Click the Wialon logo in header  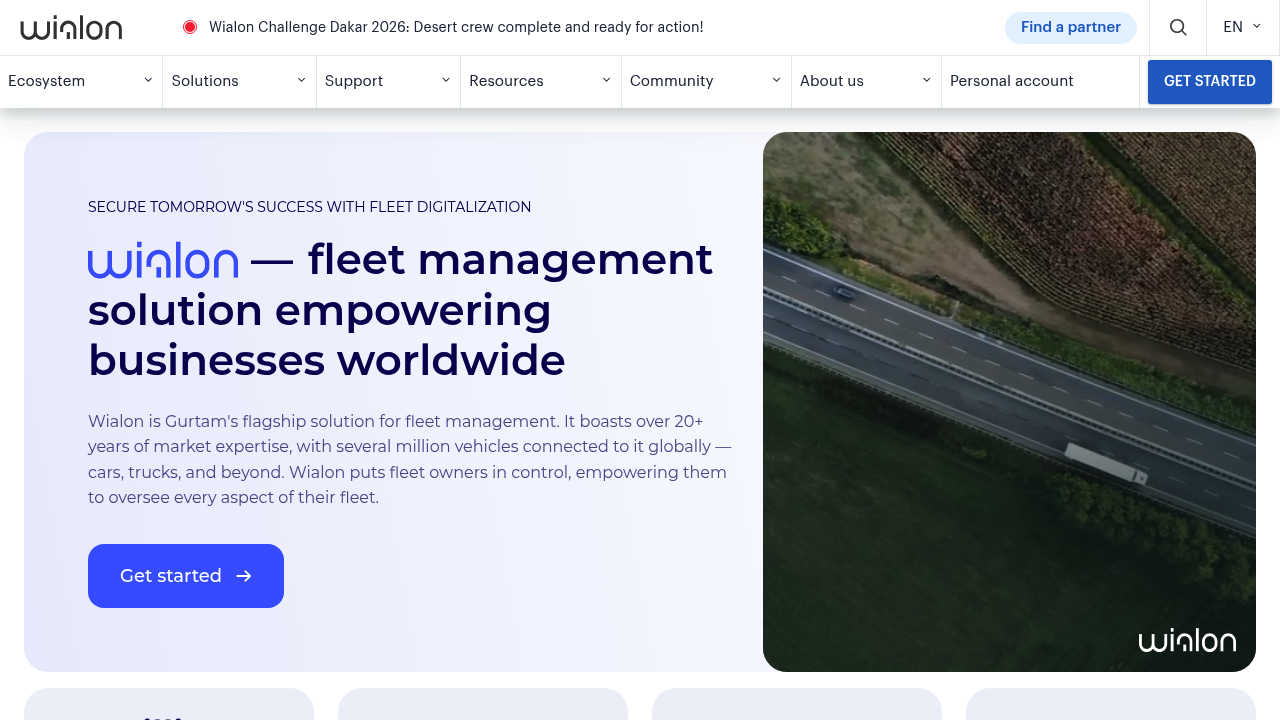71,28
